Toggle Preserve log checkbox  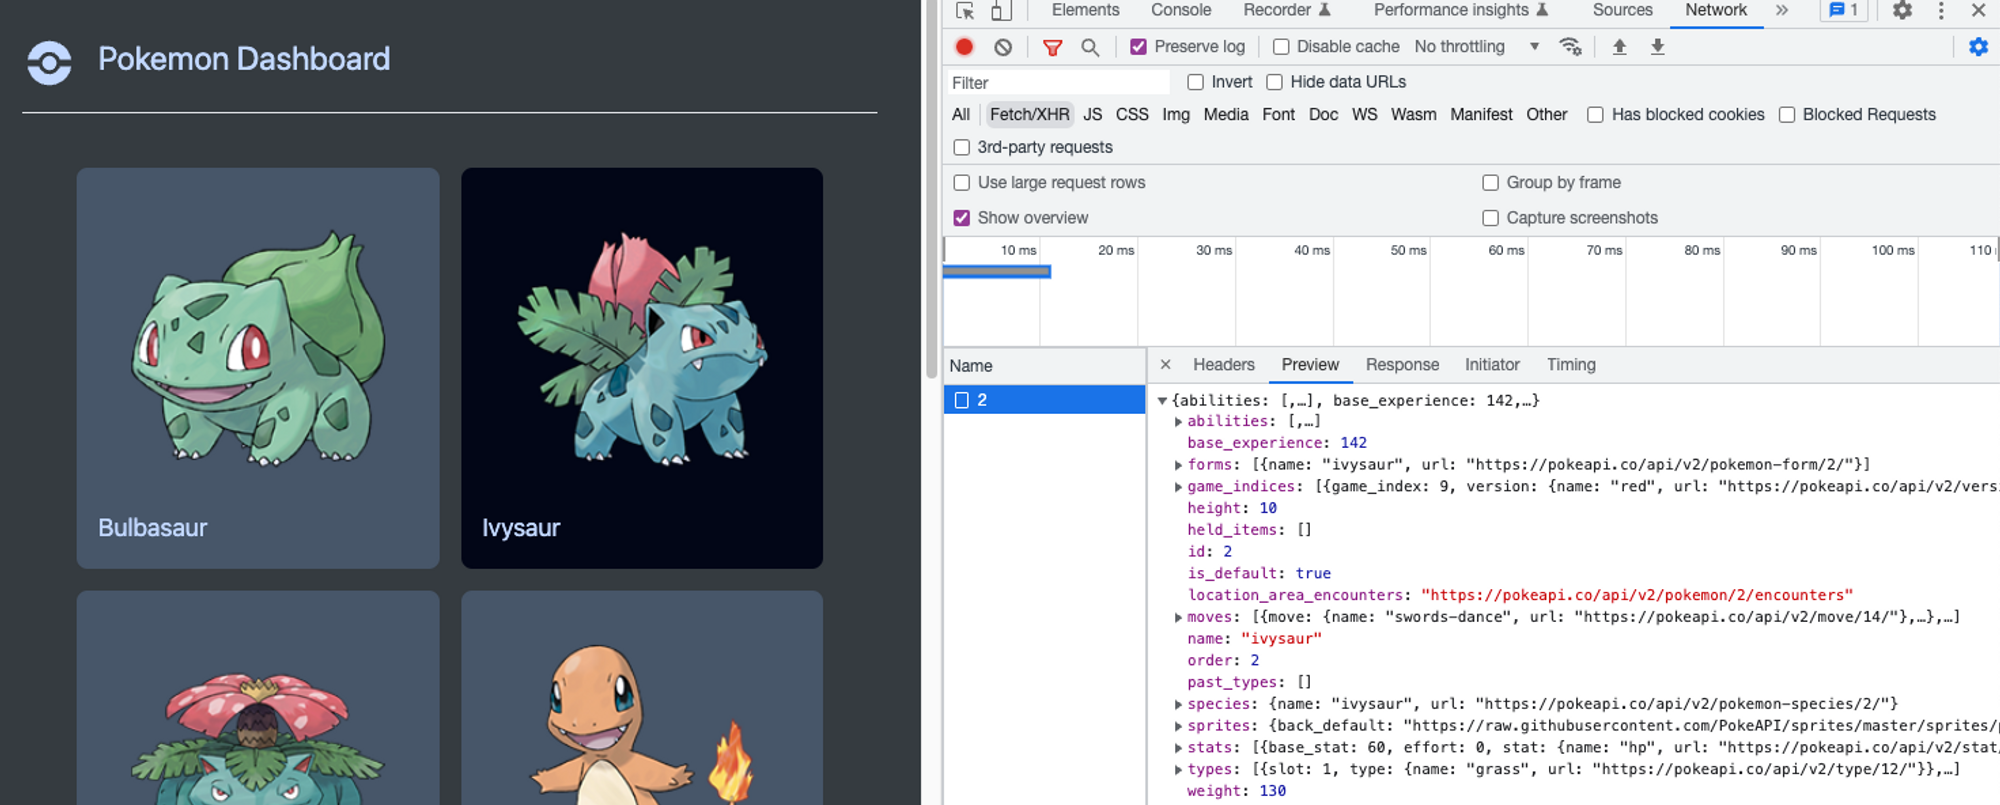1138,47
